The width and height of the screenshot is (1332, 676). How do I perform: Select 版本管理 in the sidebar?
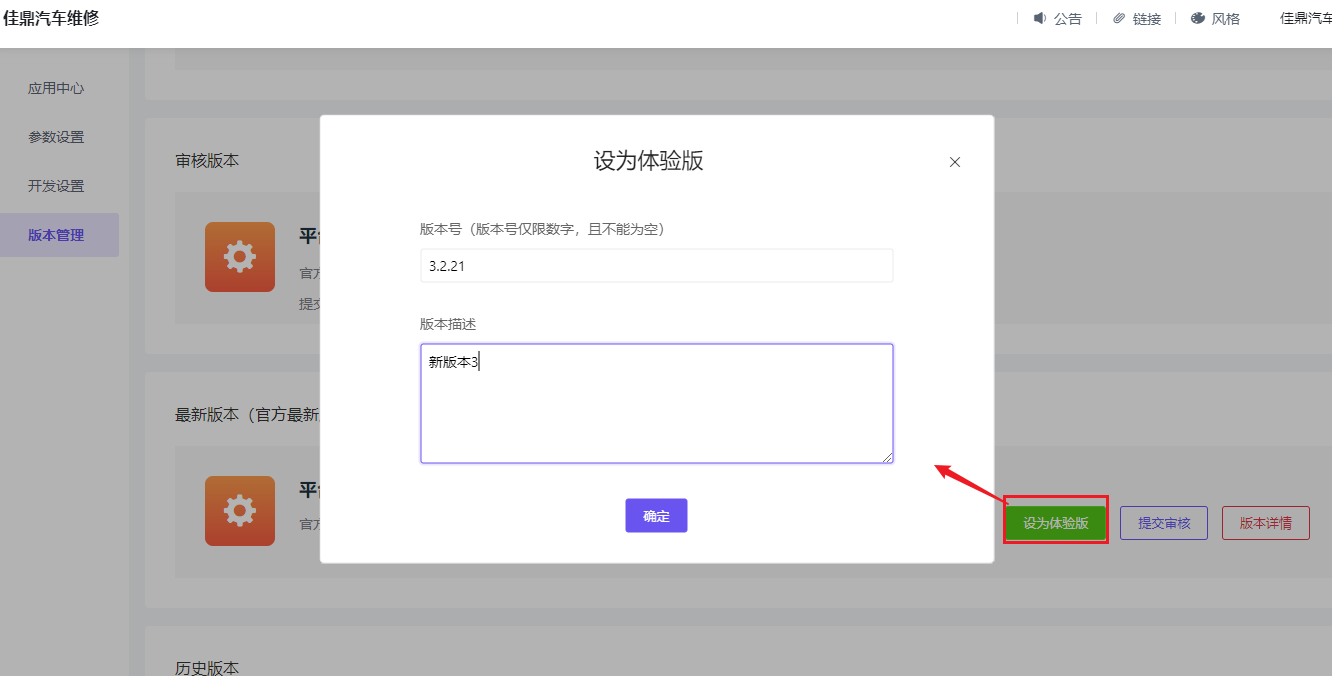(x=55, y=234)
